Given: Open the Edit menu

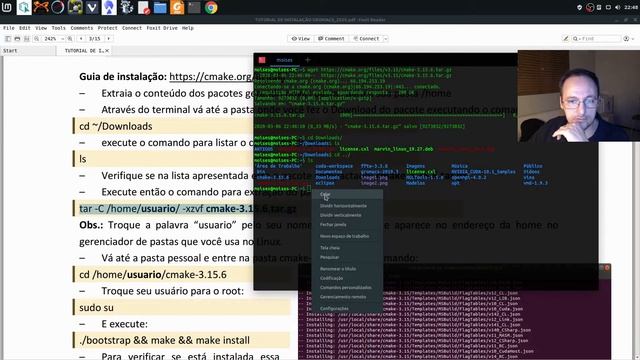Looking at the screenshot, I should coord(24,28).
